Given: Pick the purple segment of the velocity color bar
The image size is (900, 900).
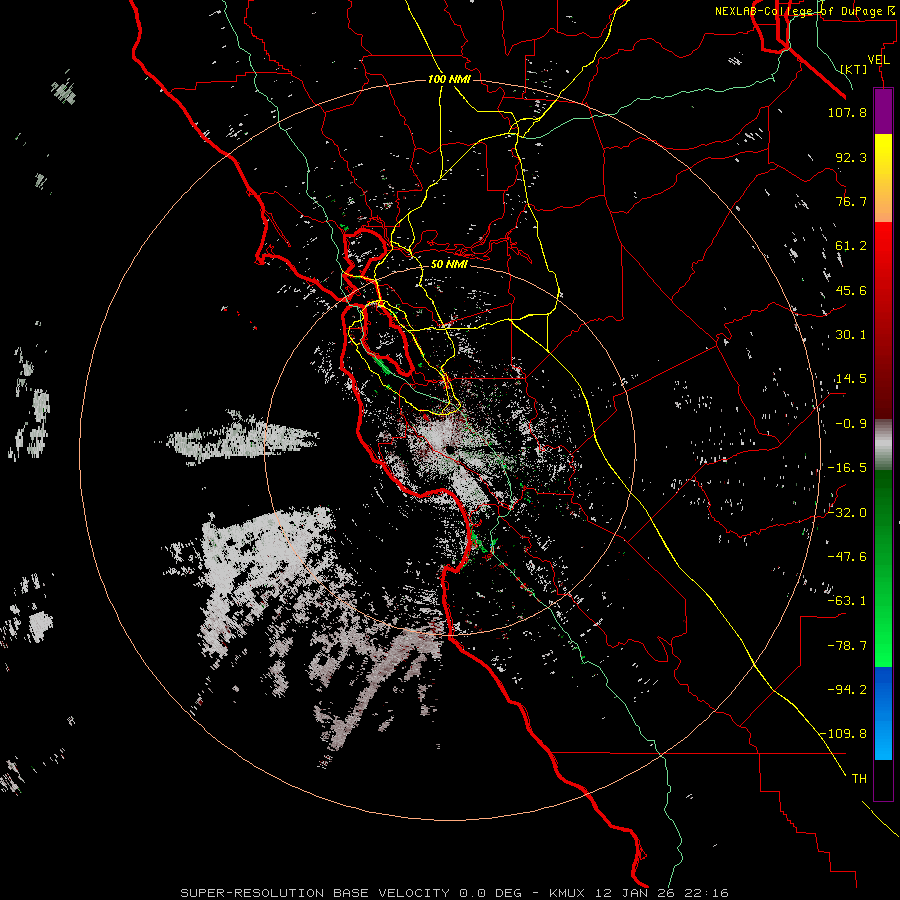Looking at the screenshot, I should click(x=883, y=111).
